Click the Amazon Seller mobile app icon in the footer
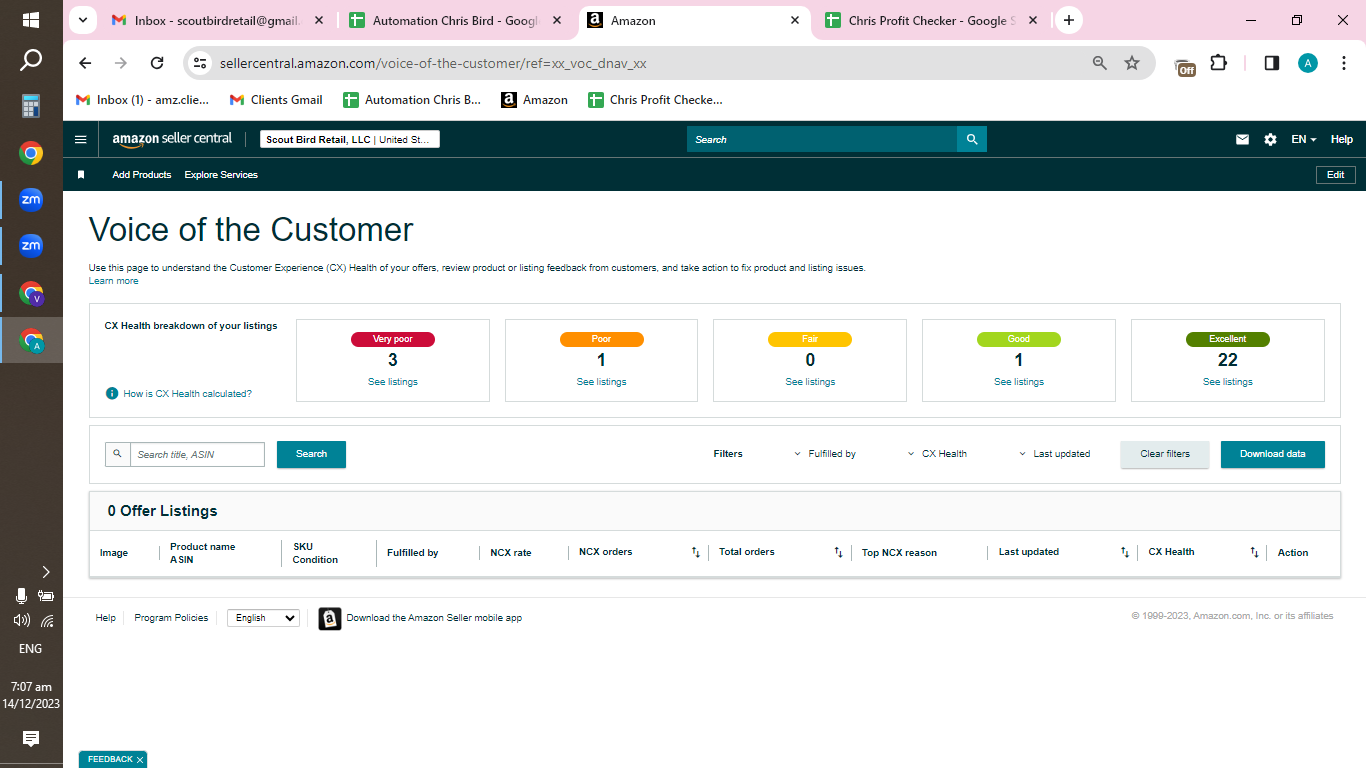Screen dimensions: 1366x768 click(x=330, y=619)
